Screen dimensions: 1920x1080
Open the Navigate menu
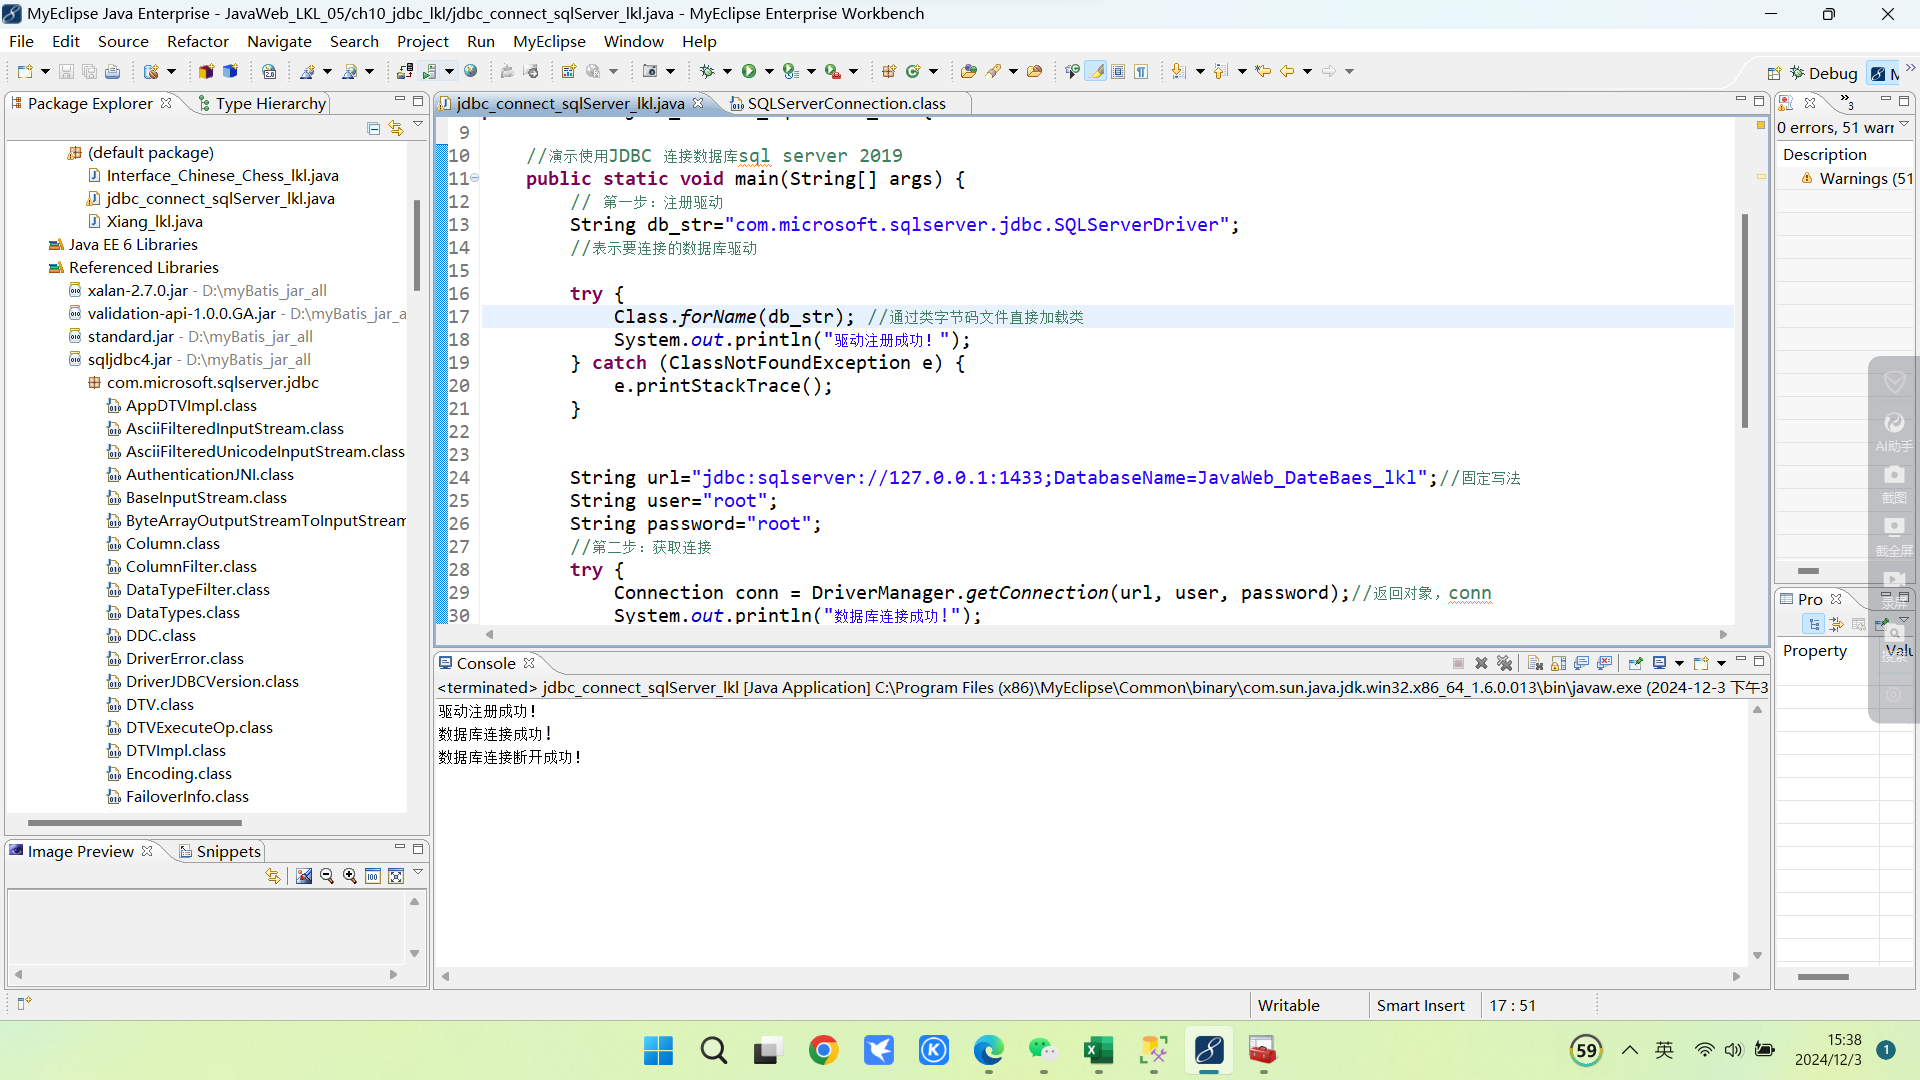pos(279,41)
